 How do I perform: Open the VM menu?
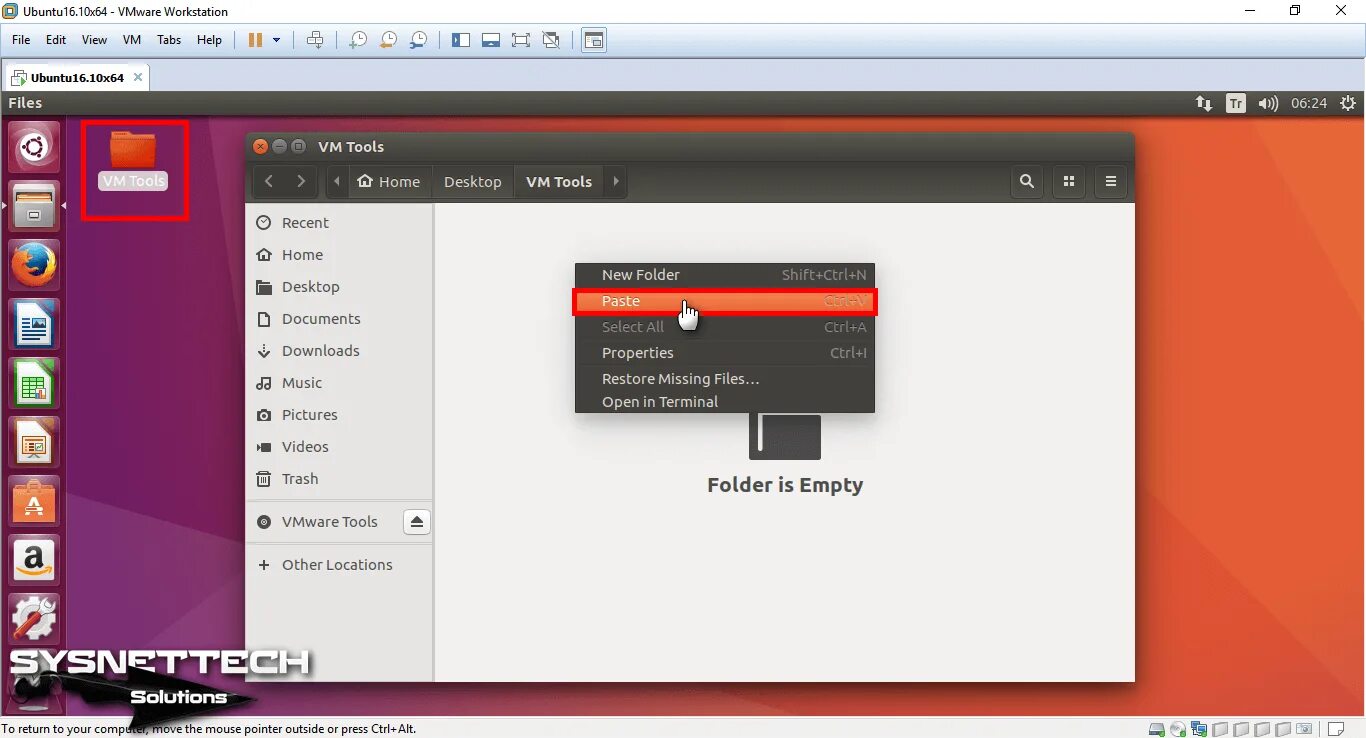pos(132,40)
